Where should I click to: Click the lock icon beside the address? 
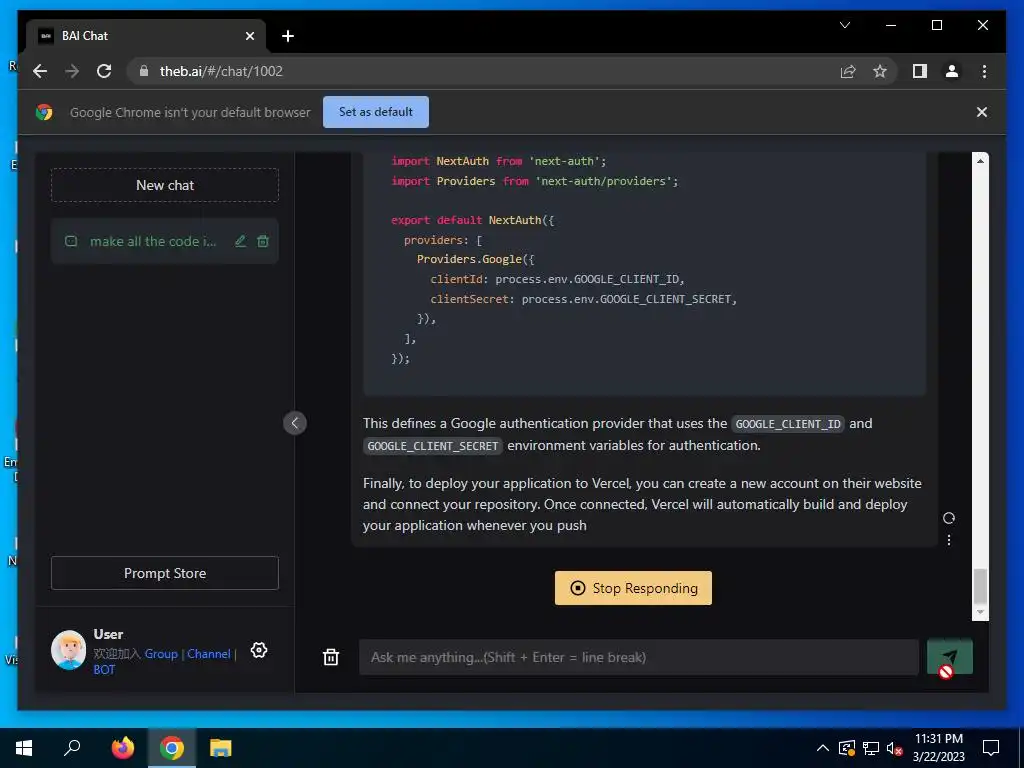pos(144,71)
